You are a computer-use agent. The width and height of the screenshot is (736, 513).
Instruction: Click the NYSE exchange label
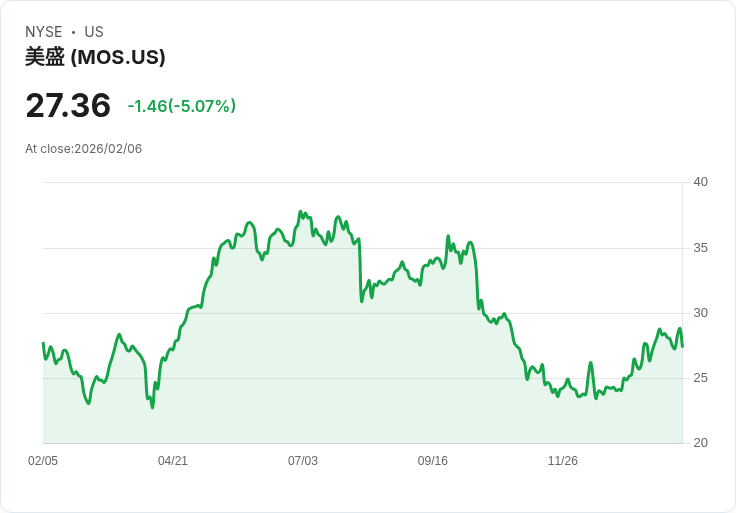[x=43, y=32]
